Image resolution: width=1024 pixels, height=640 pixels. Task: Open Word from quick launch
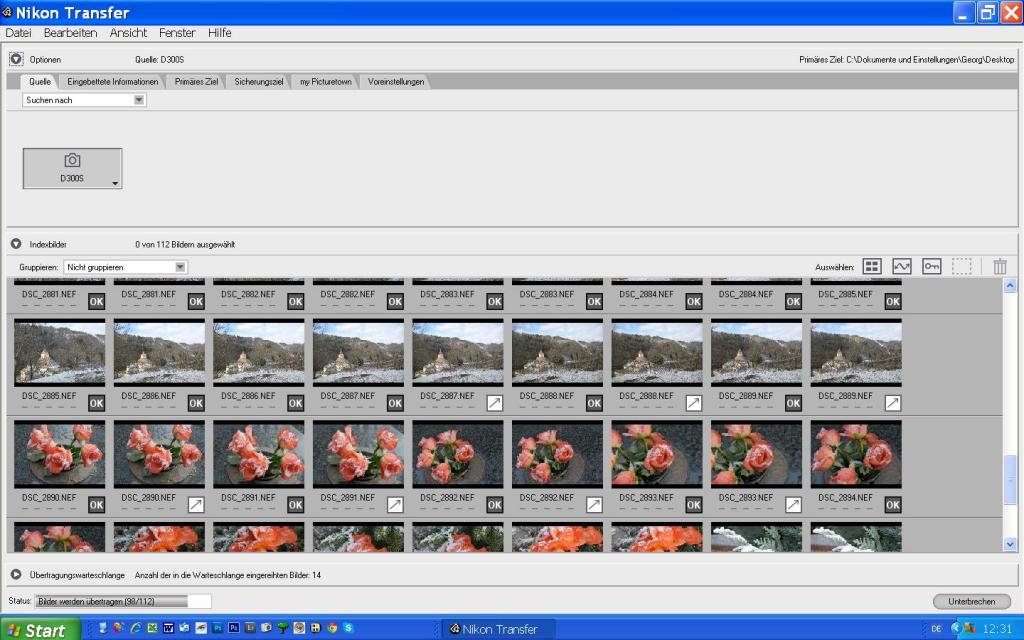[x=168, y=628]
